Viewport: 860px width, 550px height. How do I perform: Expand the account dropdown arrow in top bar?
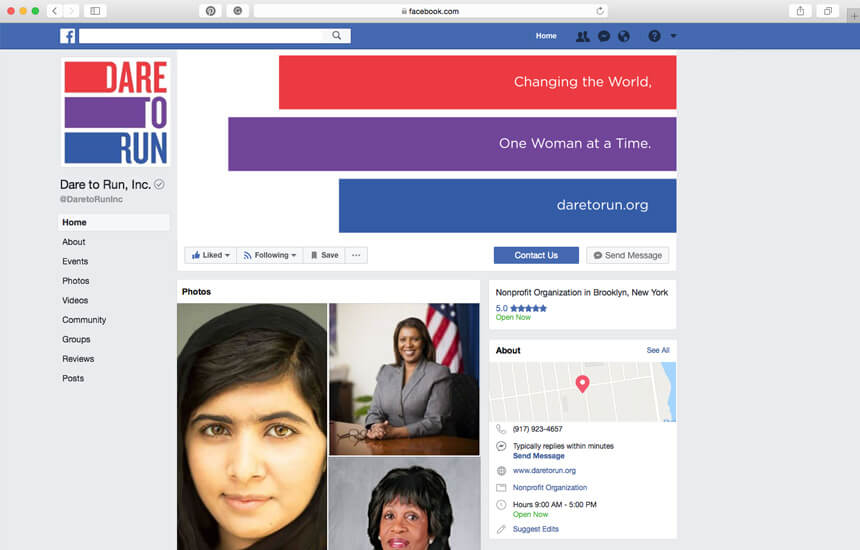[674, 36]
